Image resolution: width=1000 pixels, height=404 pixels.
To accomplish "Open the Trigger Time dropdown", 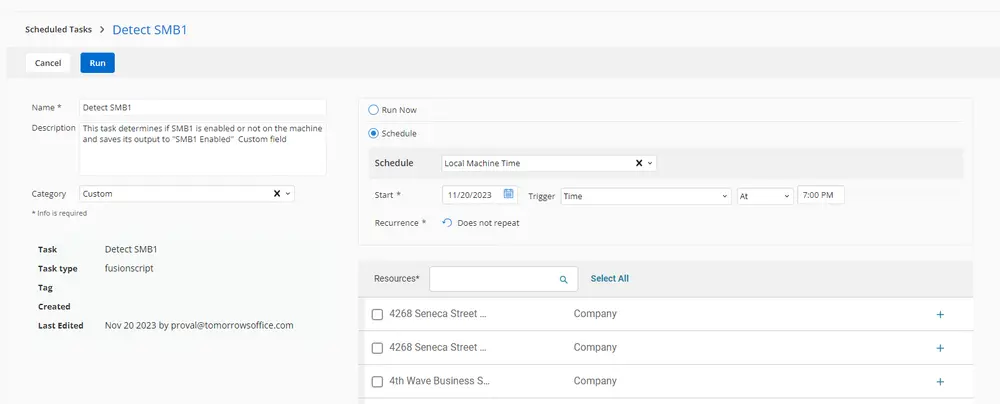I will (x=646, y=196).
